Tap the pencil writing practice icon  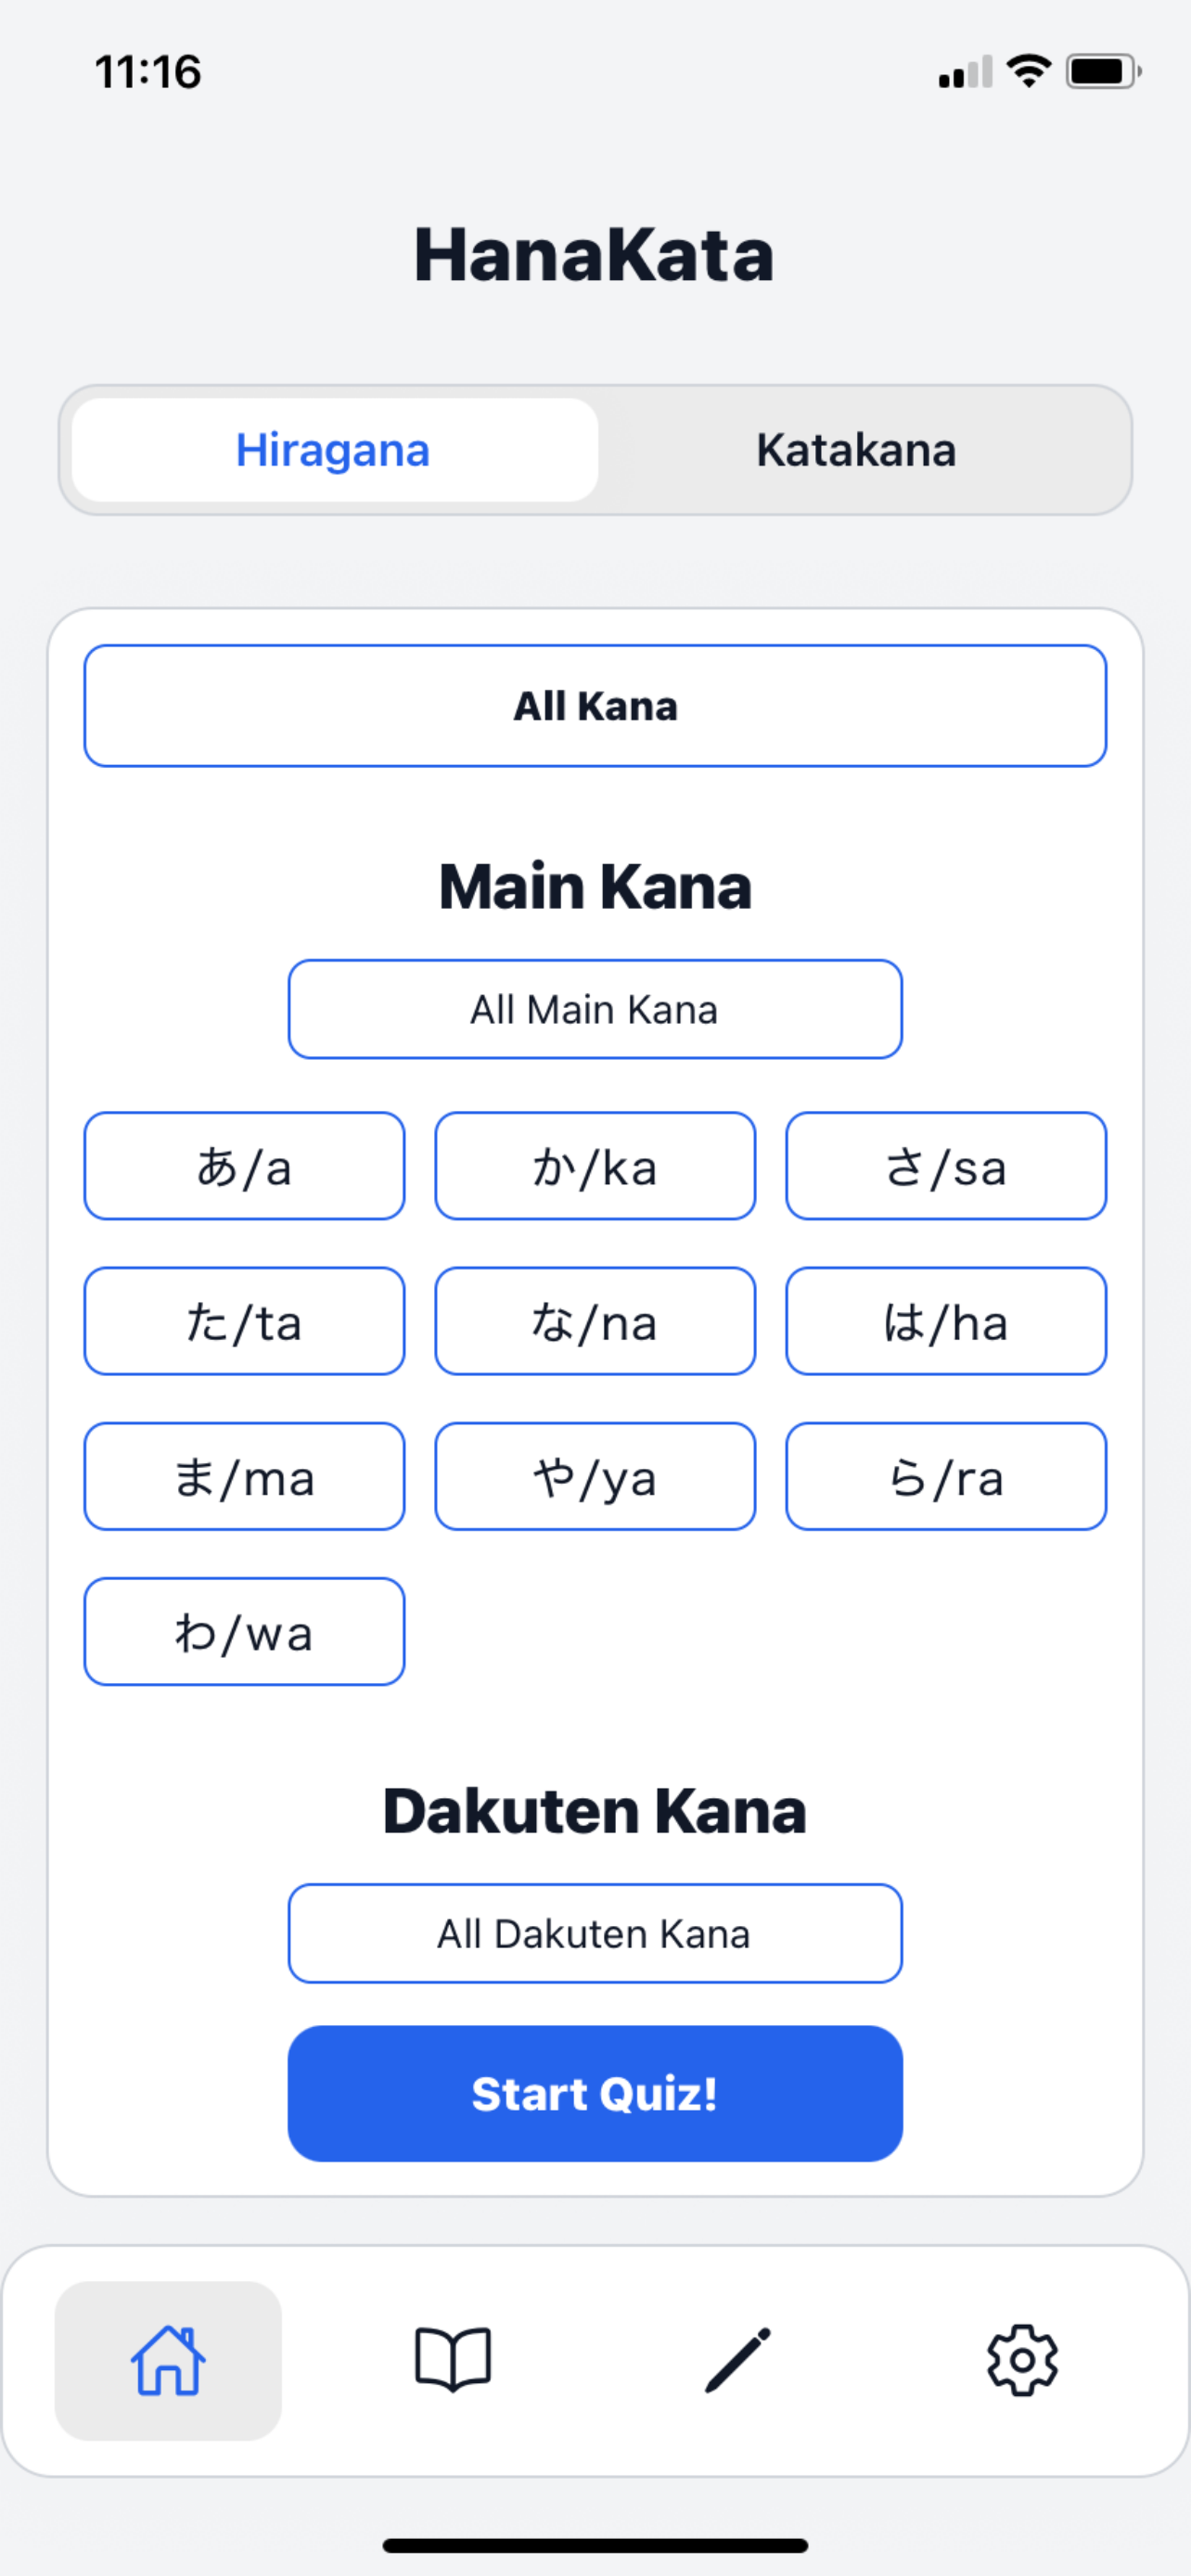pyautogui.click(x=738, y=2360)
